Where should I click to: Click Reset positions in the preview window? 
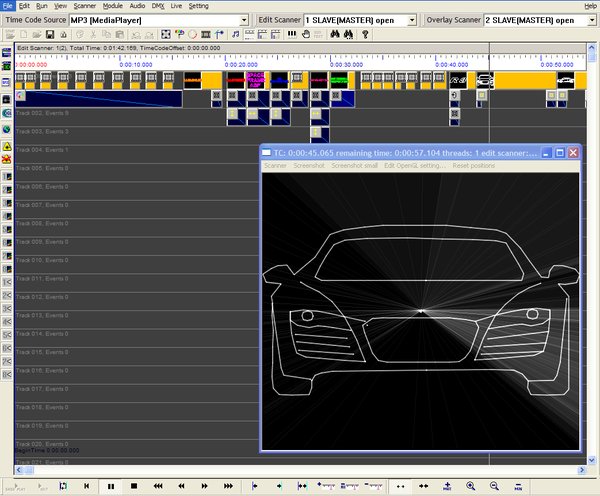[x=473, y=165]
